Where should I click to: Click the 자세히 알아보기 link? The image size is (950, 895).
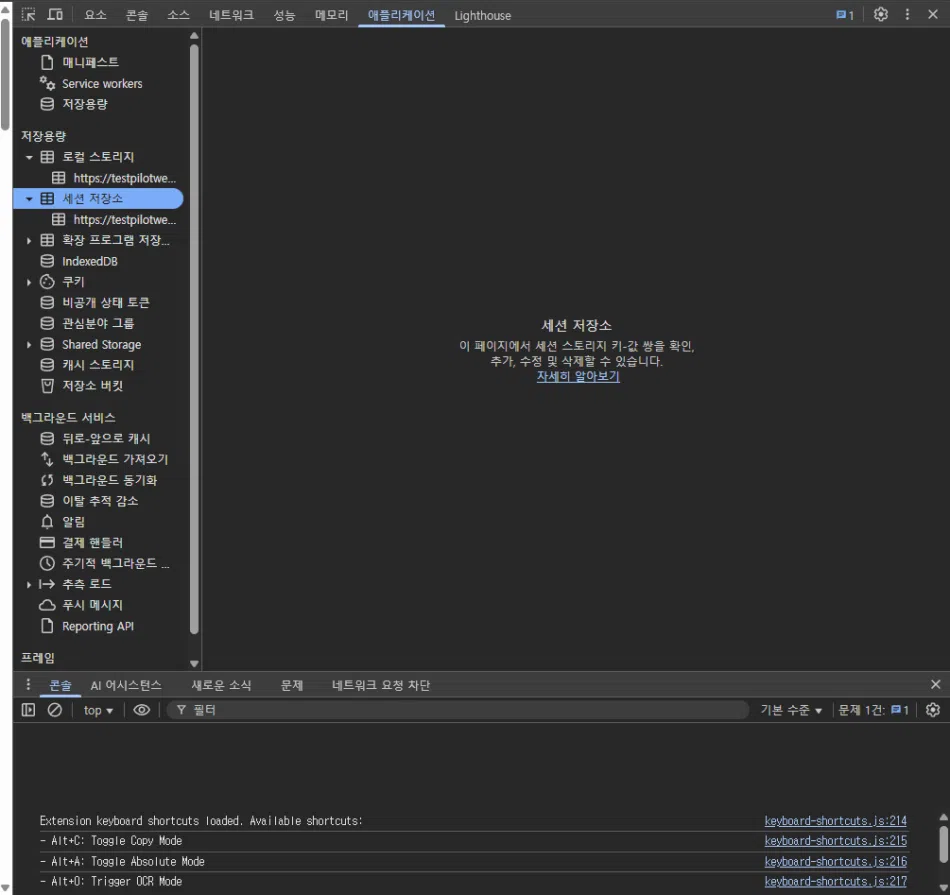pos(578,377)
